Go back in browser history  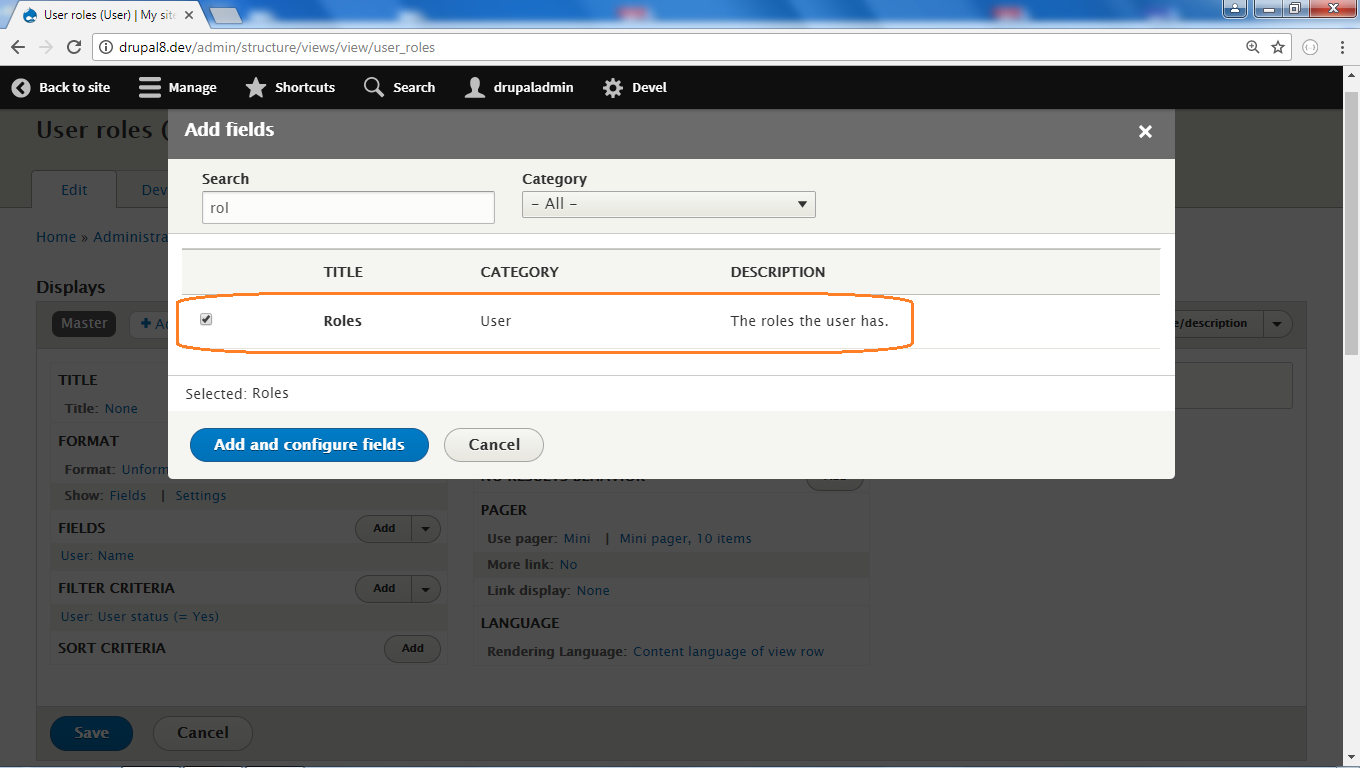pyautogui.click(x=19, y=47)
